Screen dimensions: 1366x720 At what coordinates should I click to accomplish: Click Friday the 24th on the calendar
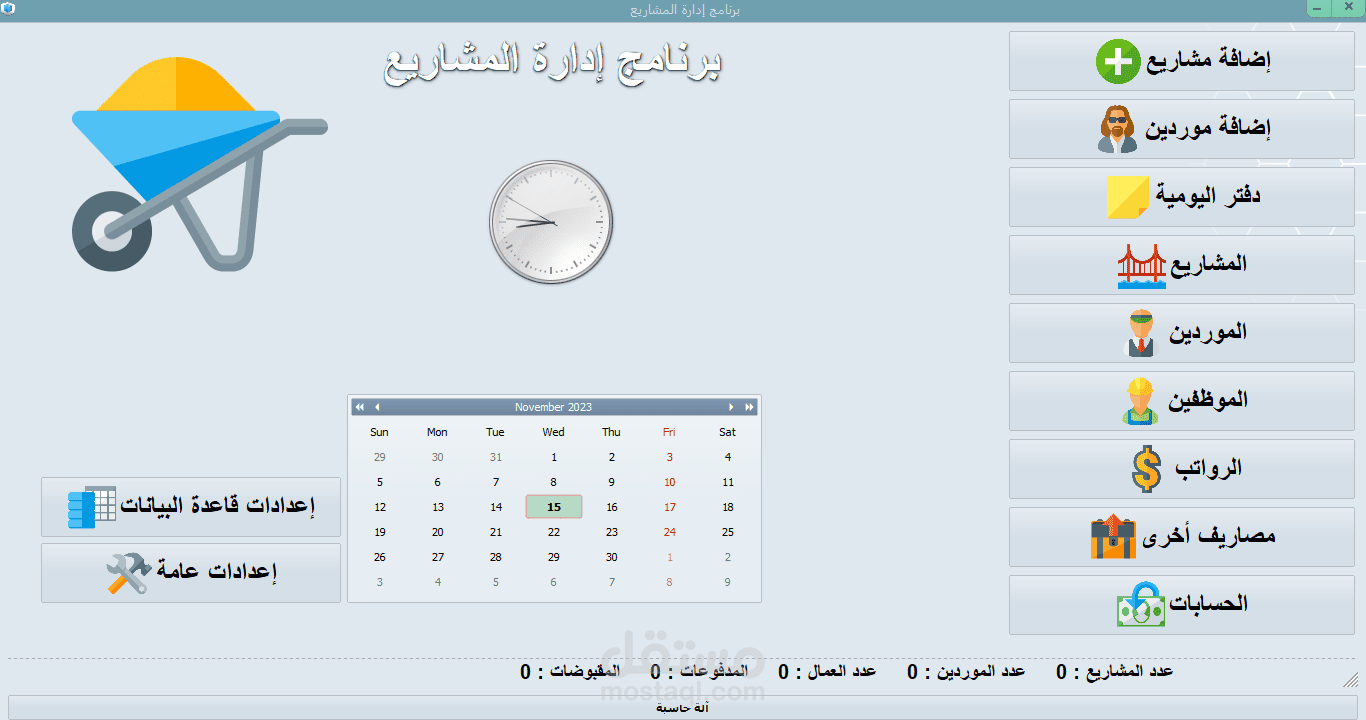(x=669, y=532)
